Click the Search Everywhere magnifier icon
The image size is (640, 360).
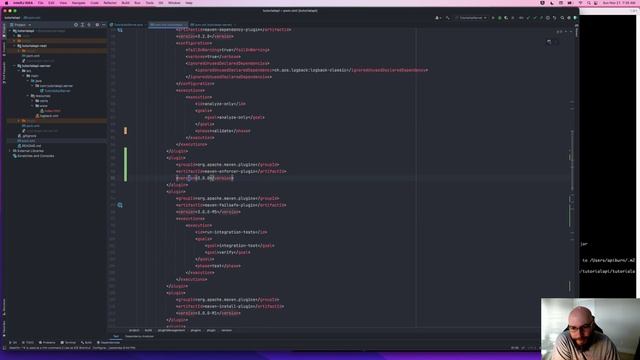[562, 18]
